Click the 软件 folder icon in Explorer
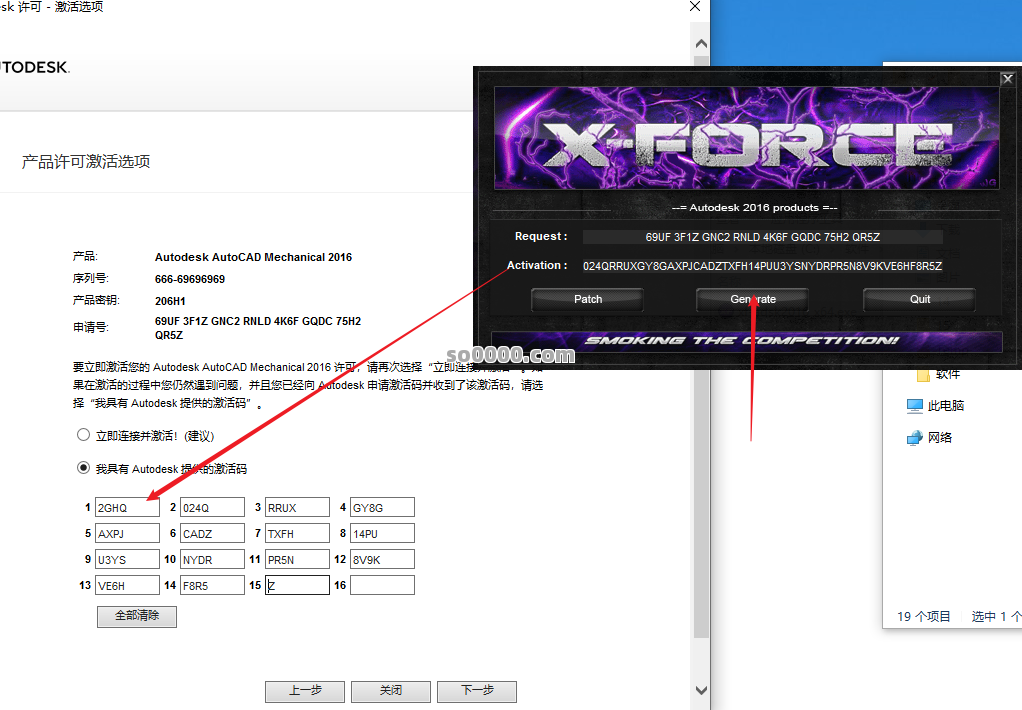 click(x=924, y=375)
